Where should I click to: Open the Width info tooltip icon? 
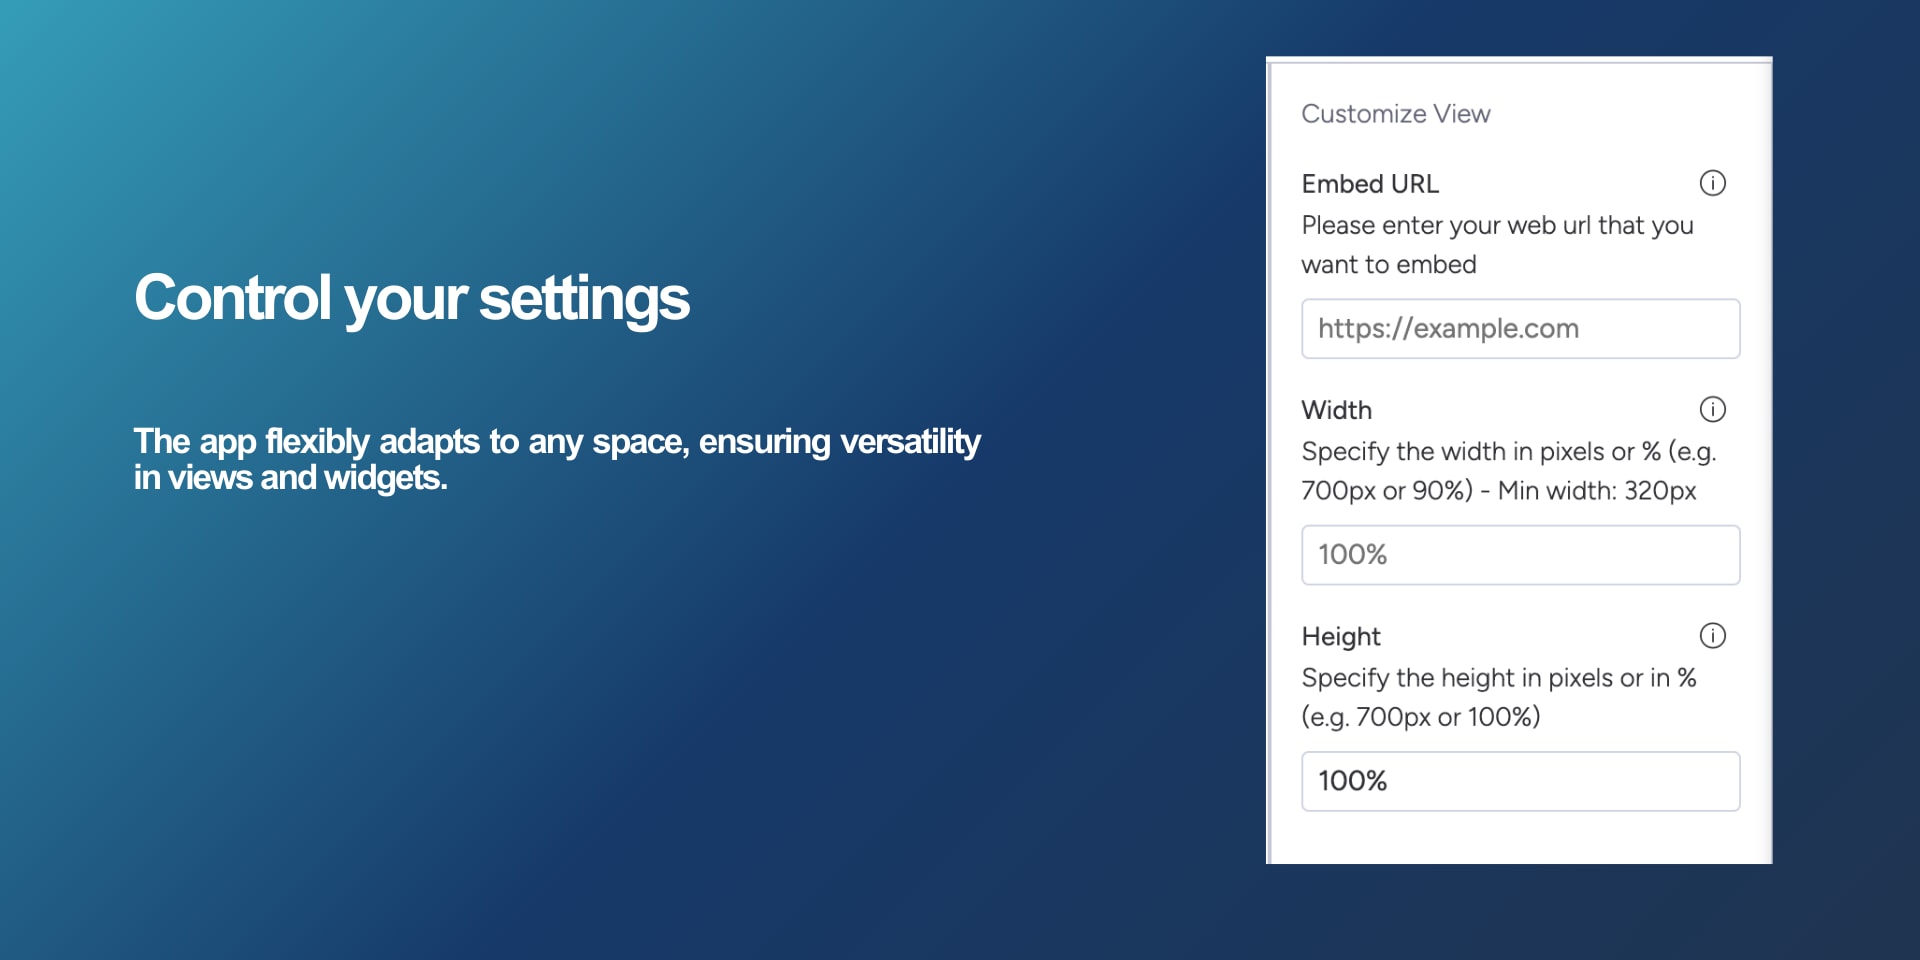pyautogui.click(x=1712, y=409)
